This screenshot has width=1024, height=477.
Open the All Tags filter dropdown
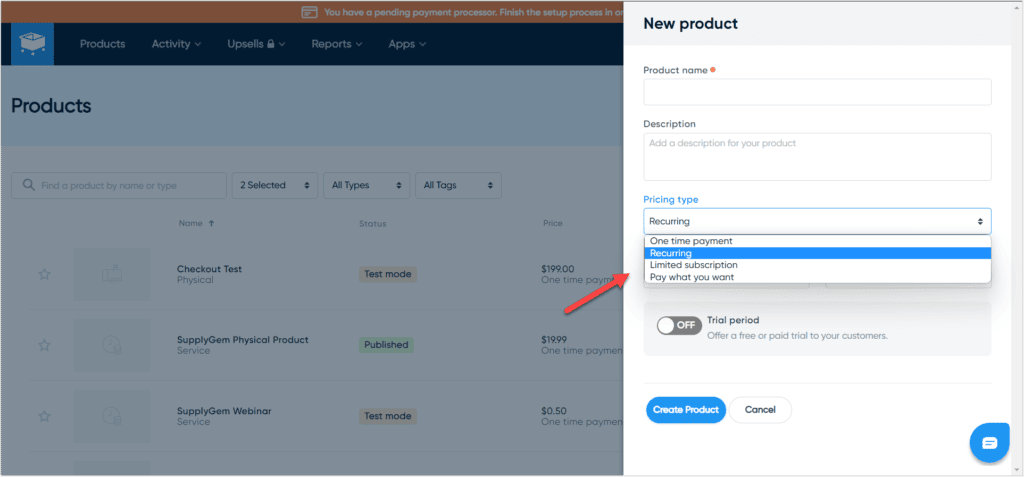click(458, 186)
